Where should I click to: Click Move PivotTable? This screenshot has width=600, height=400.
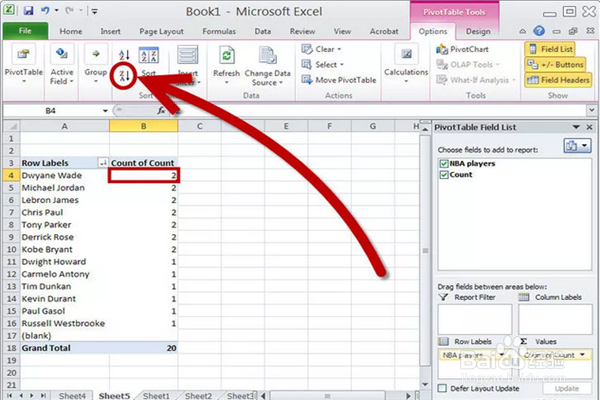point(339,80)
